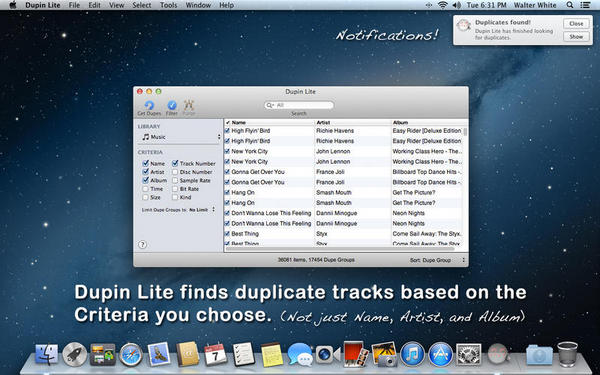Enable the Bit Rate criteria checkbox
Image resolution: width=600 pixels, height=375 pixels.
175,189
